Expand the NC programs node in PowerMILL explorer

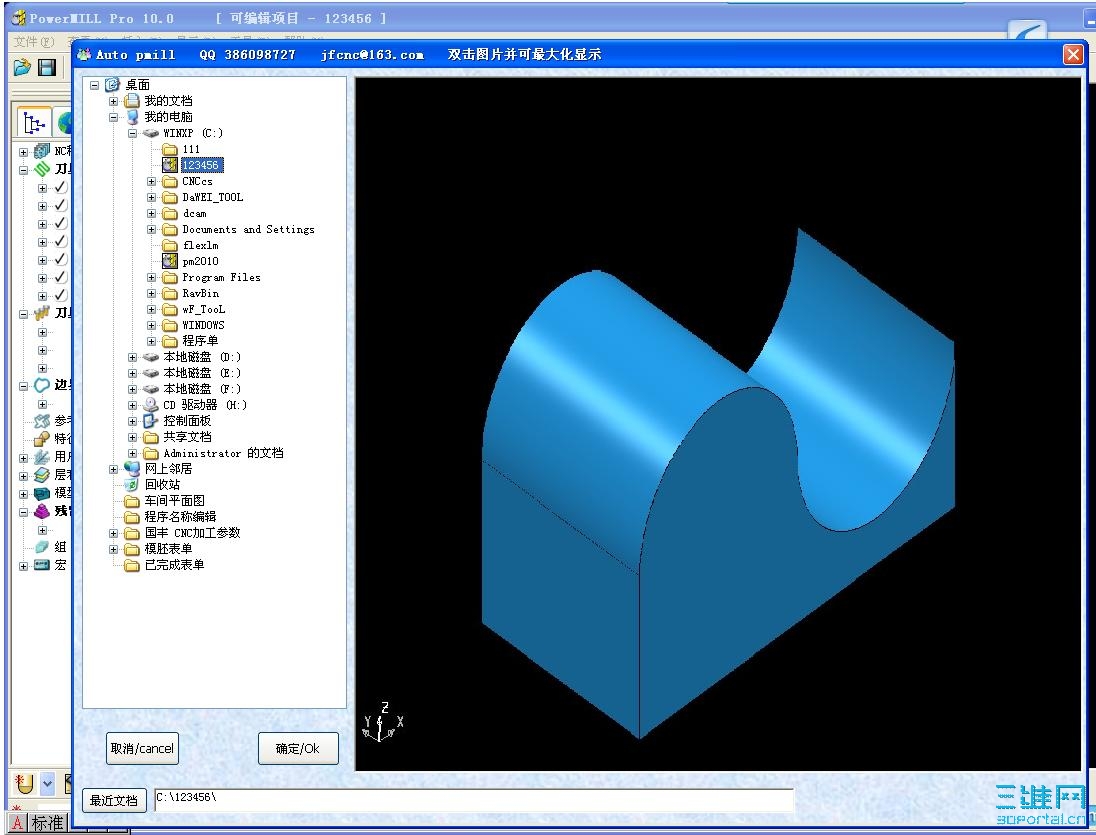click(x=23, y=152)
